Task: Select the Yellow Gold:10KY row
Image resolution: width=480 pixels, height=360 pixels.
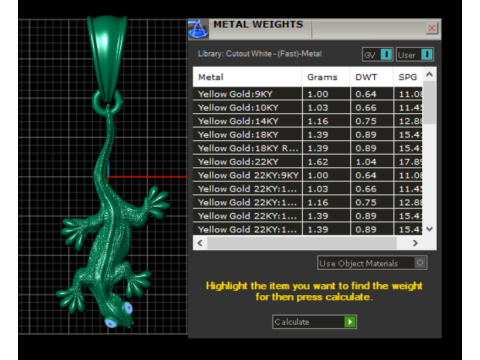Action: pos(308,108)
